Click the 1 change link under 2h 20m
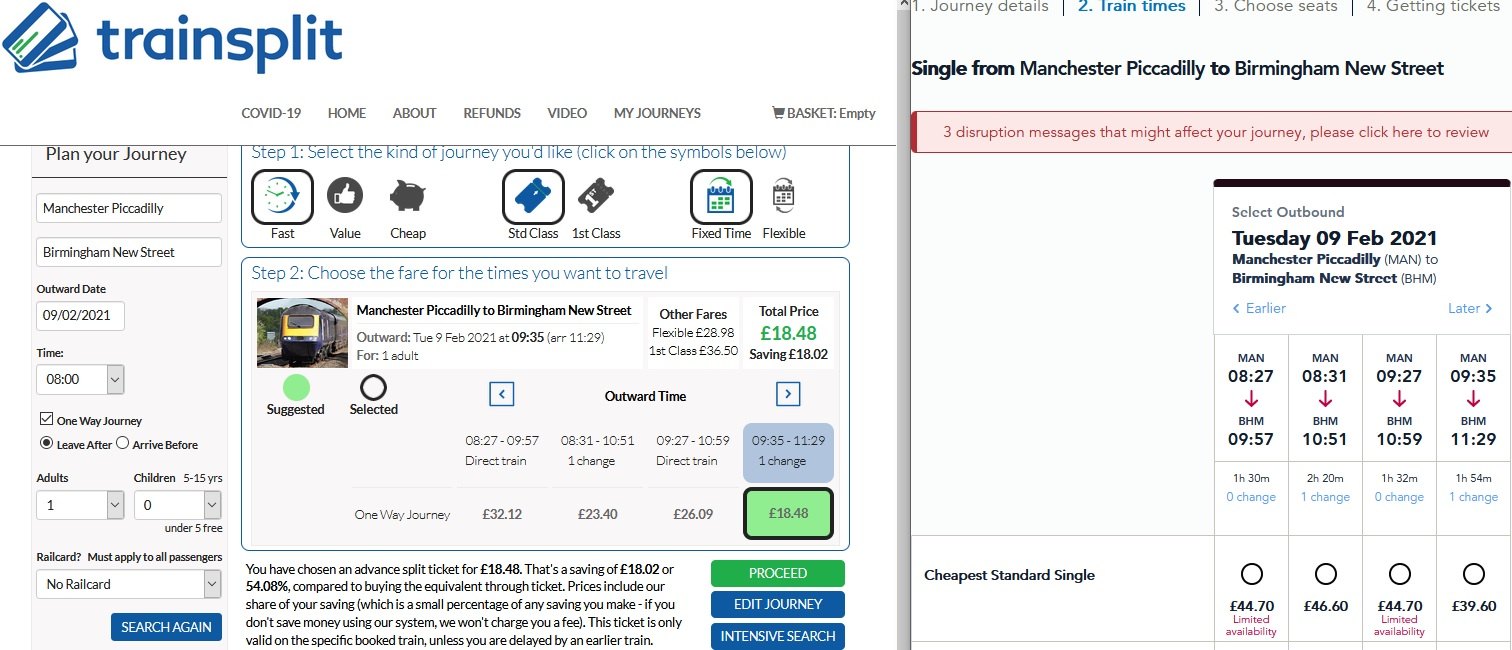The width and height of the screenshot is (1512, 650). 1325,497
